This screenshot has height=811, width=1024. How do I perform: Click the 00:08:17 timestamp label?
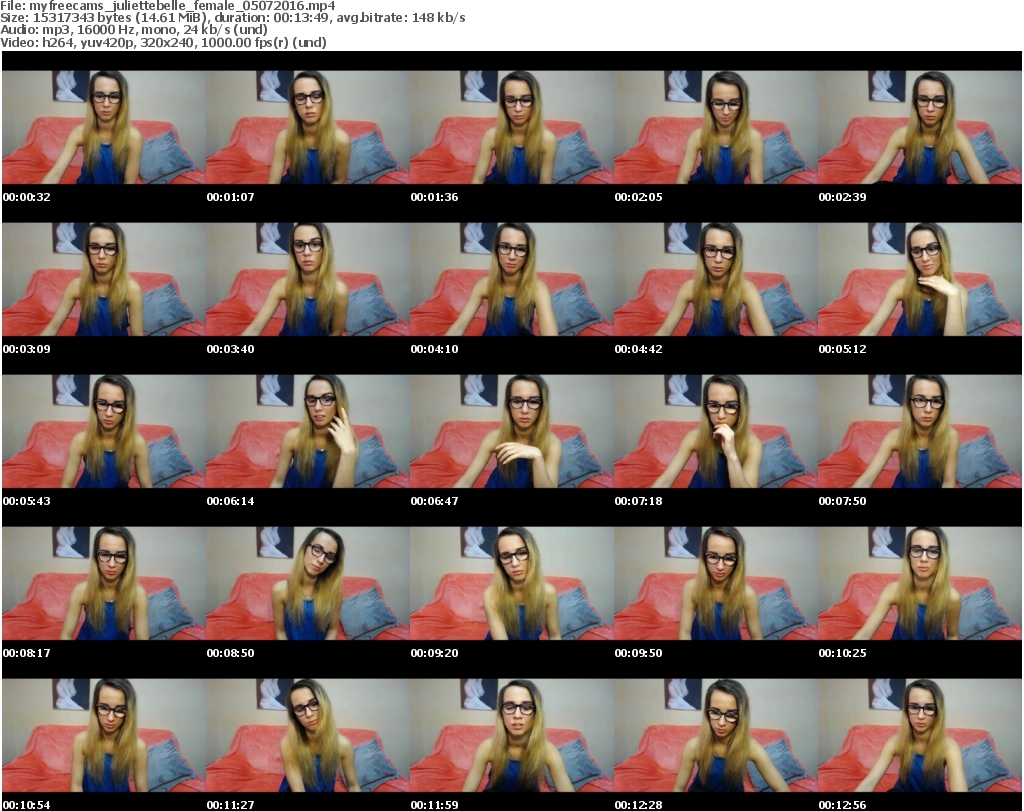(27, 653)
